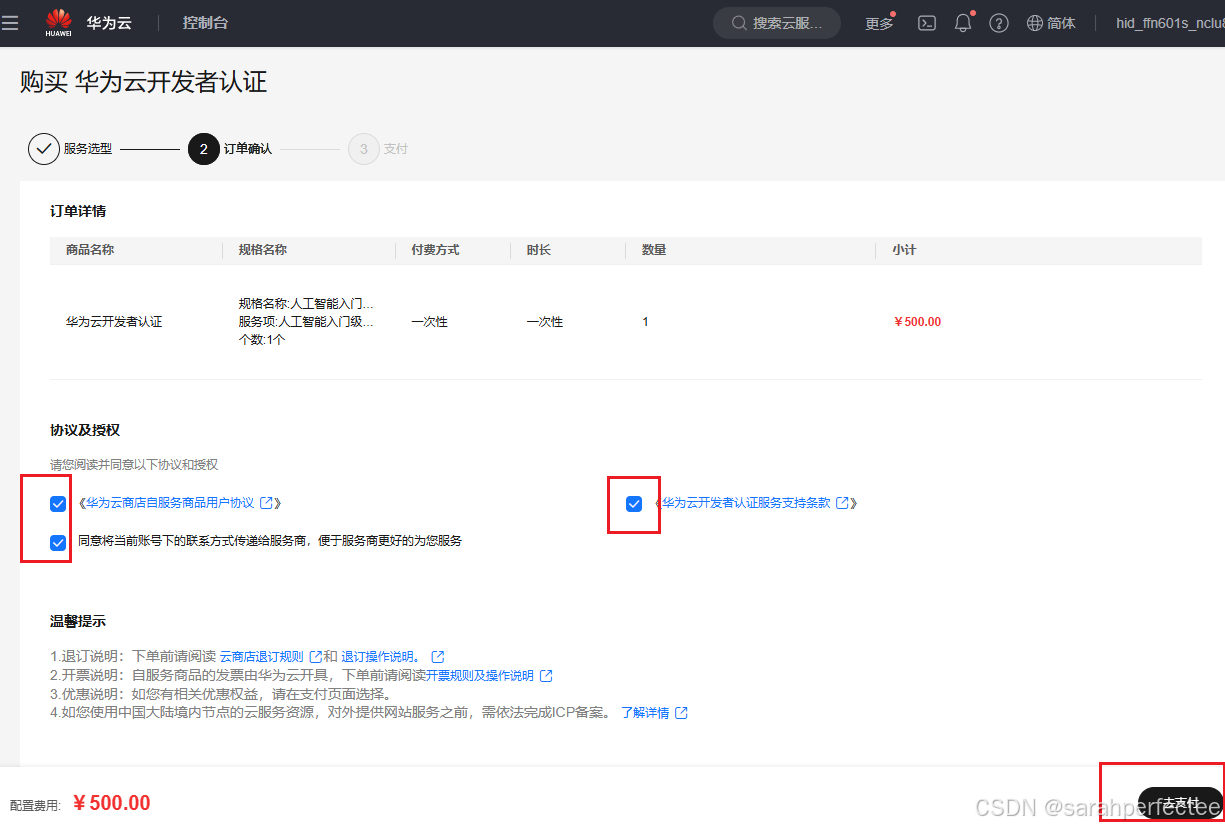Image resolution: width=1225 pixels, height=827 pixels.
Task: Open 华为云开发者认证服务支持条款 link
Action: [x=746, y=503]
